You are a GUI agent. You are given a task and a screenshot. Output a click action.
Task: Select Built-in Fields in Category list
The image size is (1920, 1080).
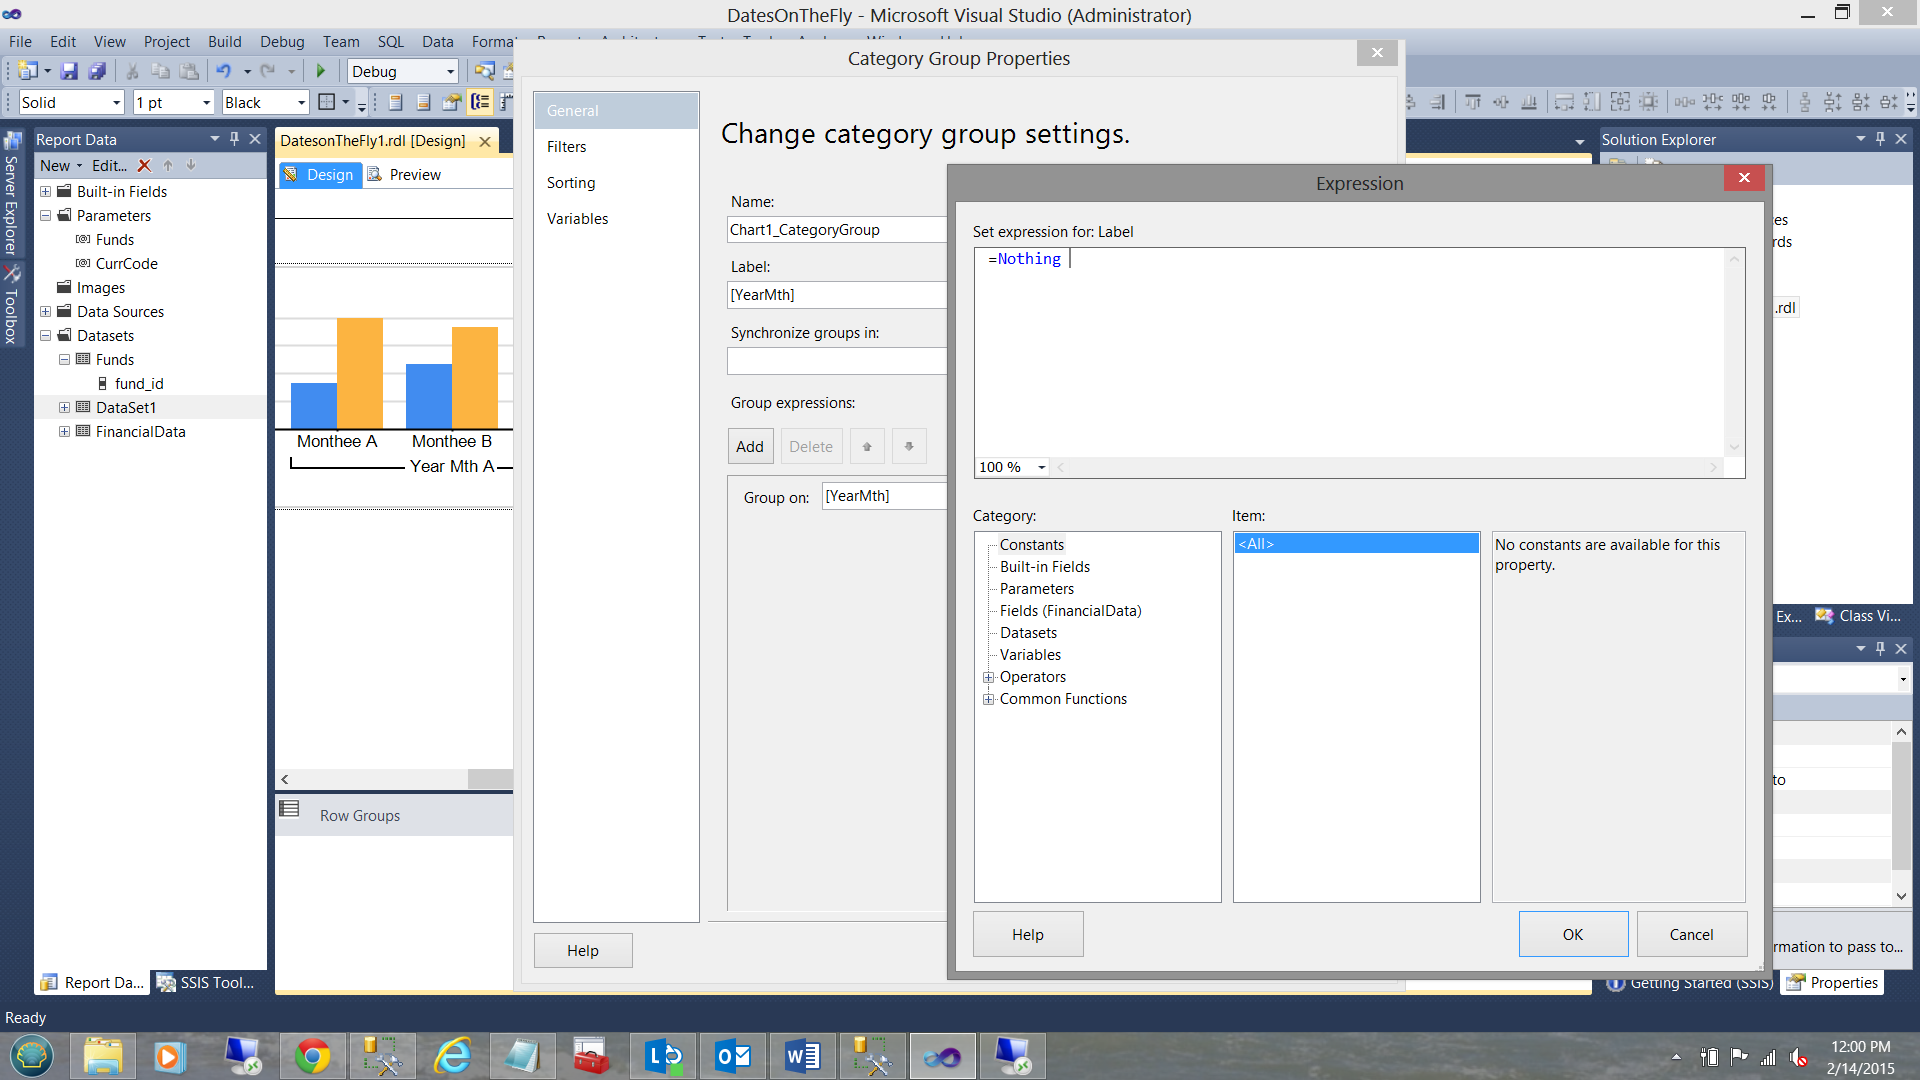coord(1044,567)
